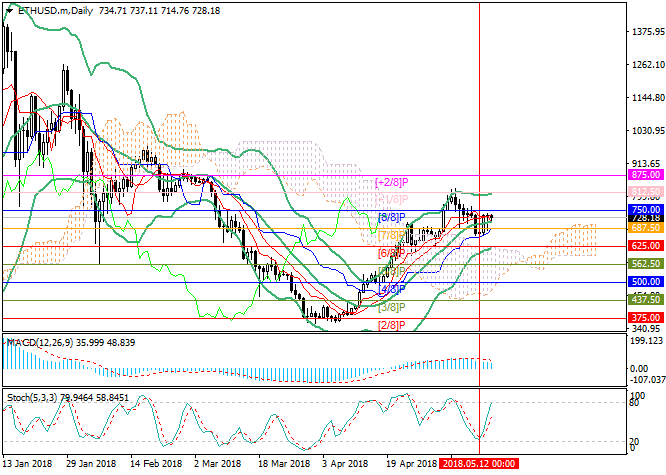Select the 13 Jan 2018 date label
666x475 pixels.
click(x=30, y=465)
